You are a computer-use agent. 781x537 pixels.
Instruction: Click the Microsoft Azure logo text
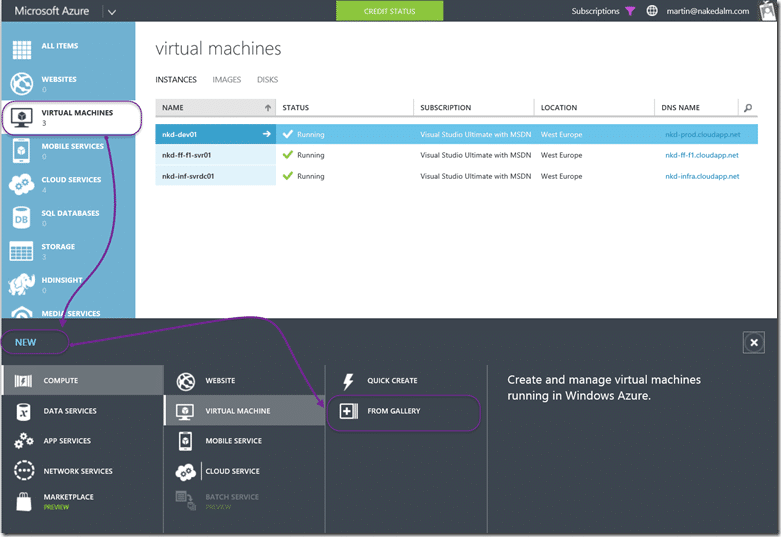pos(52,11)
